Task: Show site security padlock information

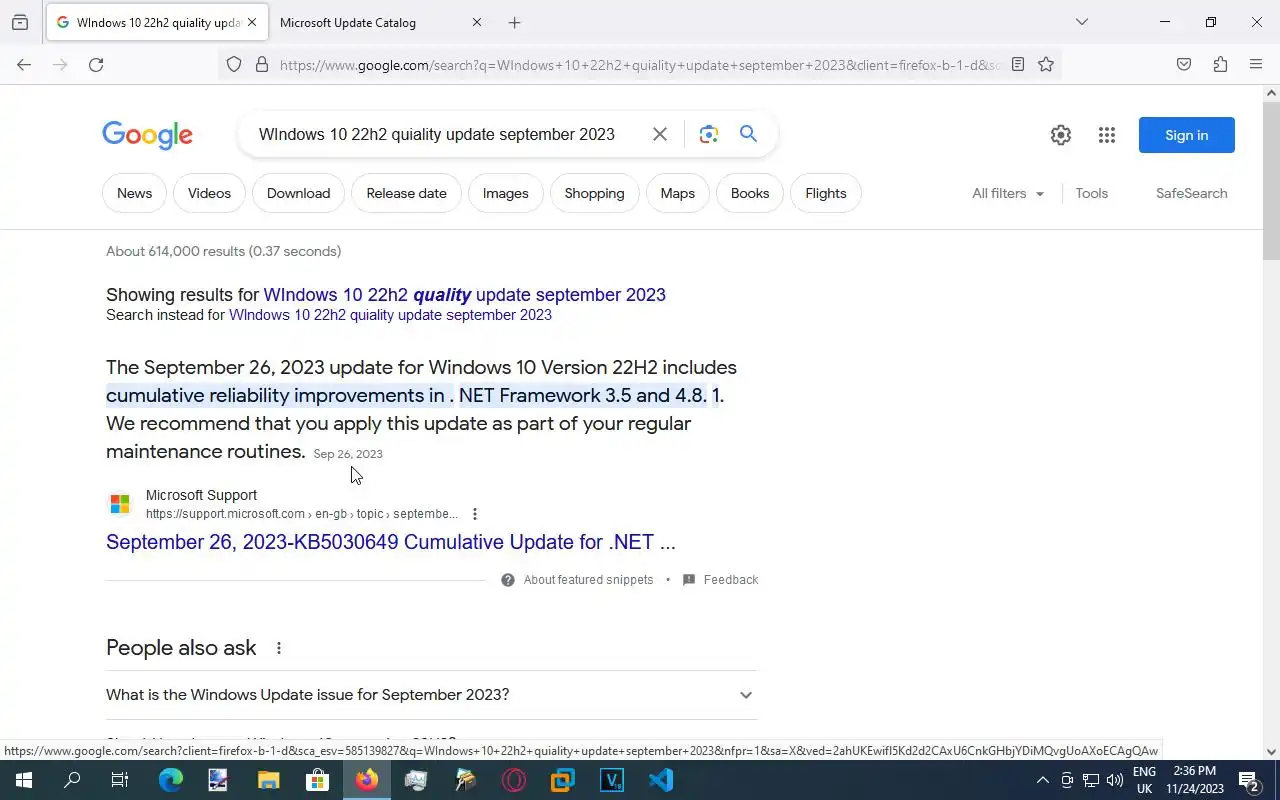Action: (x=262, y=64)
